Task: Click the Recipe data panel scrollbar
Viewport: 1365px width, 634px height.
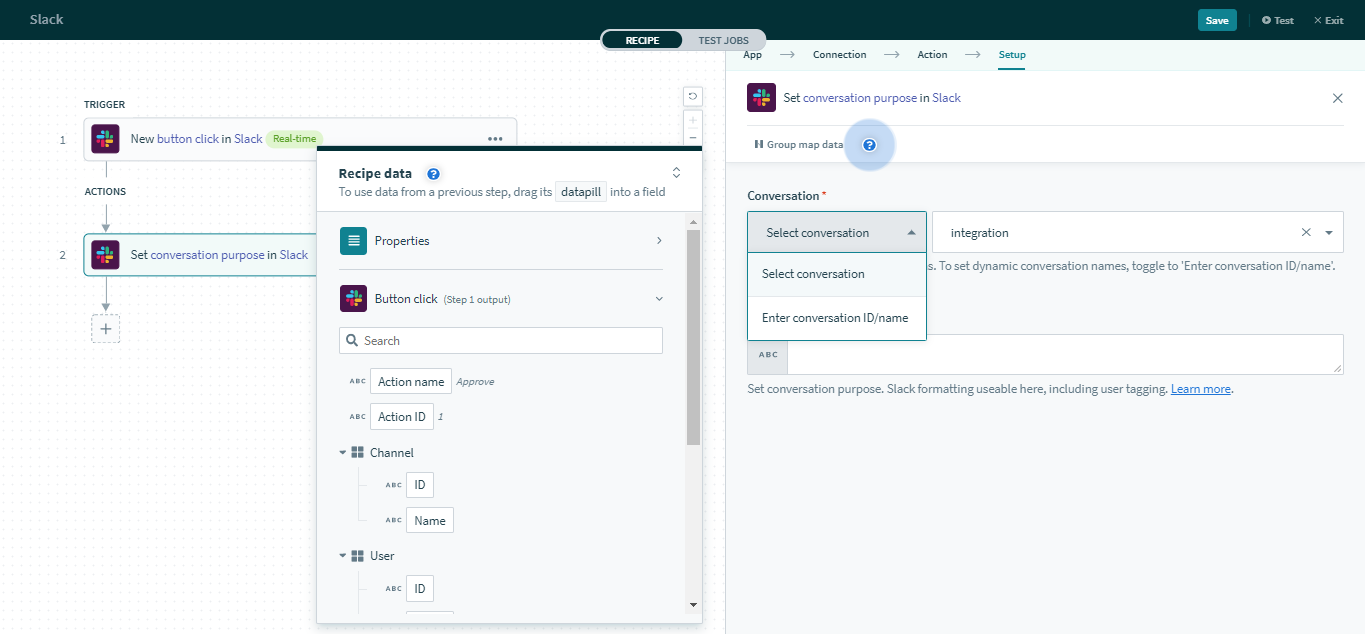Action: click(693, 340)
